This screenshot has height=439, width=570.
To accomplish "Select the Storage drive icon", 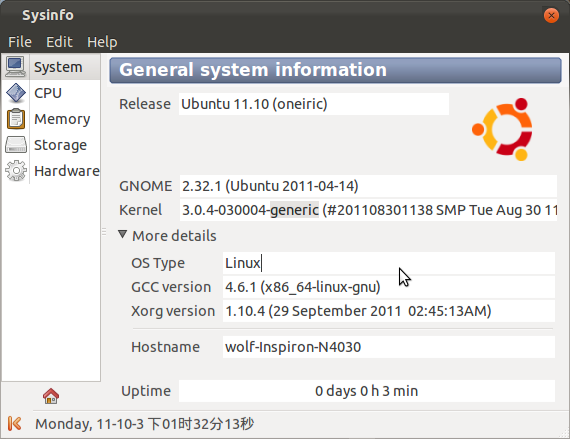I will click(x=16, y=145).
